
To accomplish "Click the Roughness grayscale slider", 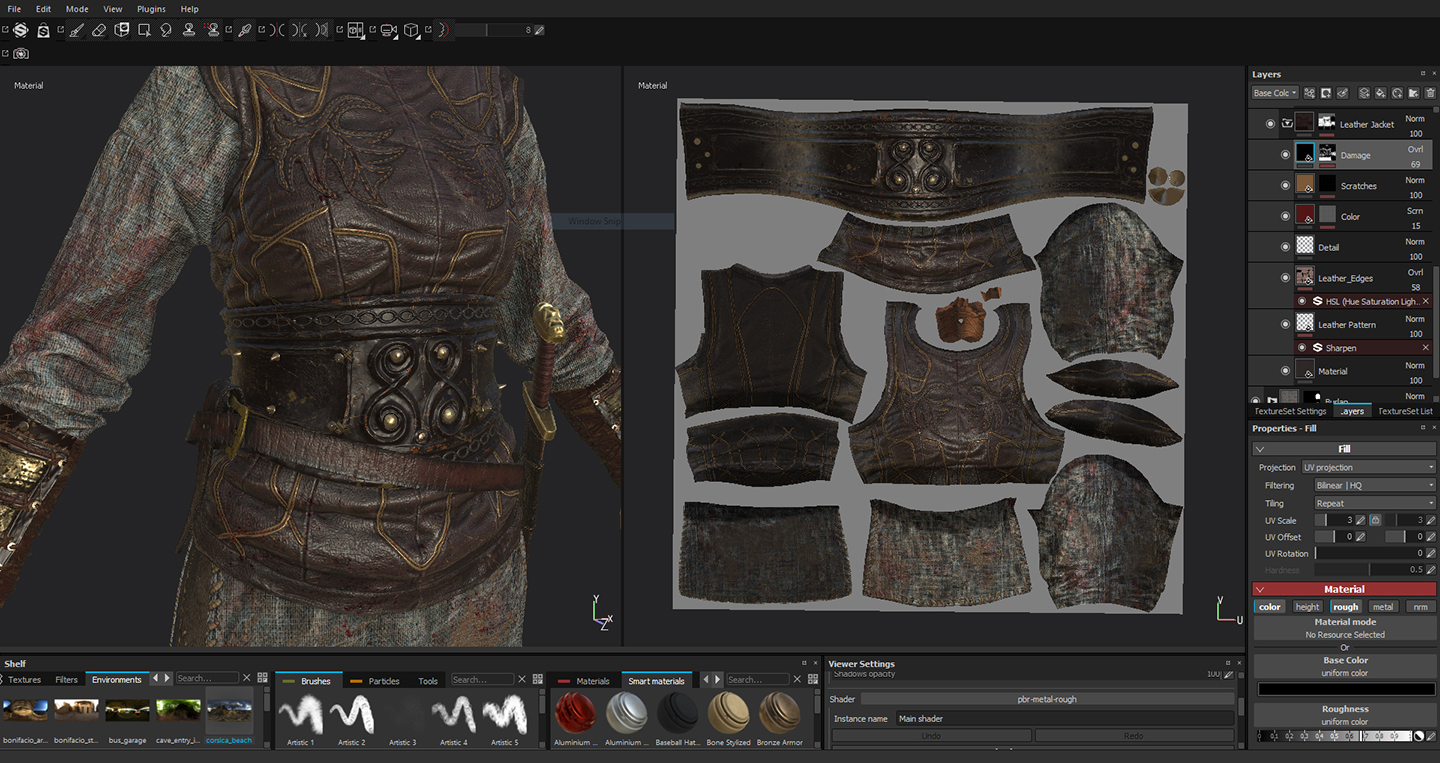I will click(1334, 736).
